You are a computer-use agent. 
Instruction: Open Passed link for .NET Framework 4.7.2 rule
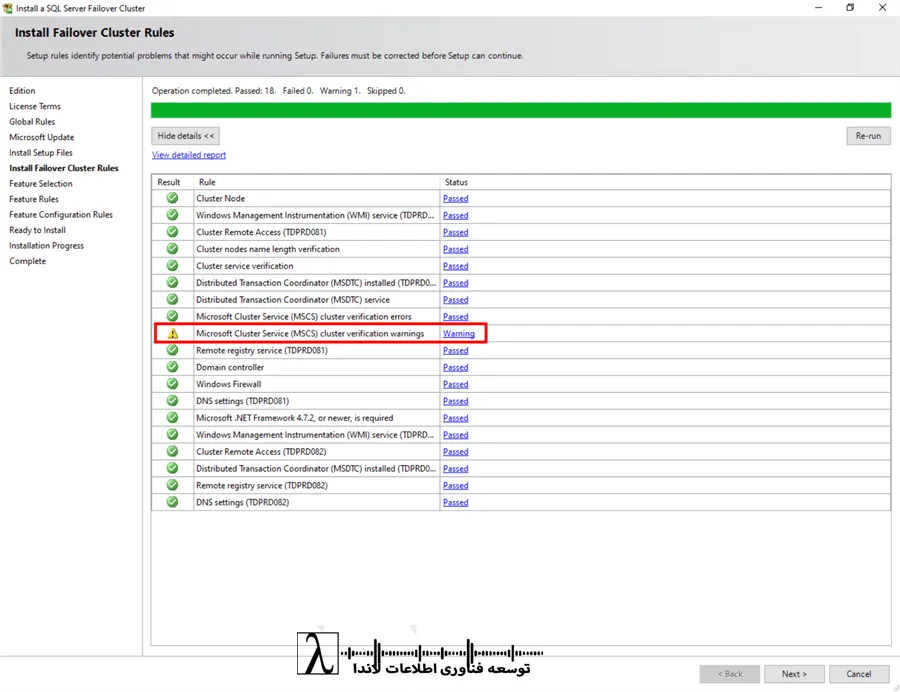click(x=456, y=418)
